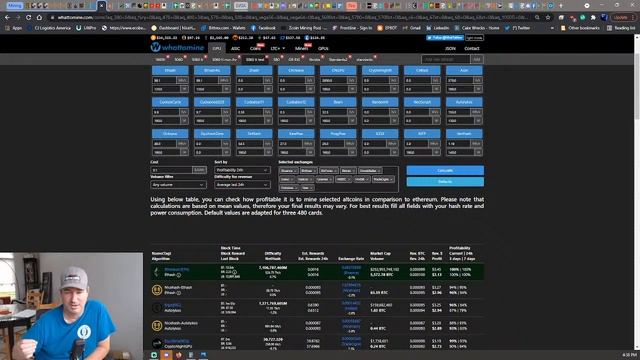640x360 pixels.
Task: Click the Ethash hash rate input field
Action: coord(165,80)
